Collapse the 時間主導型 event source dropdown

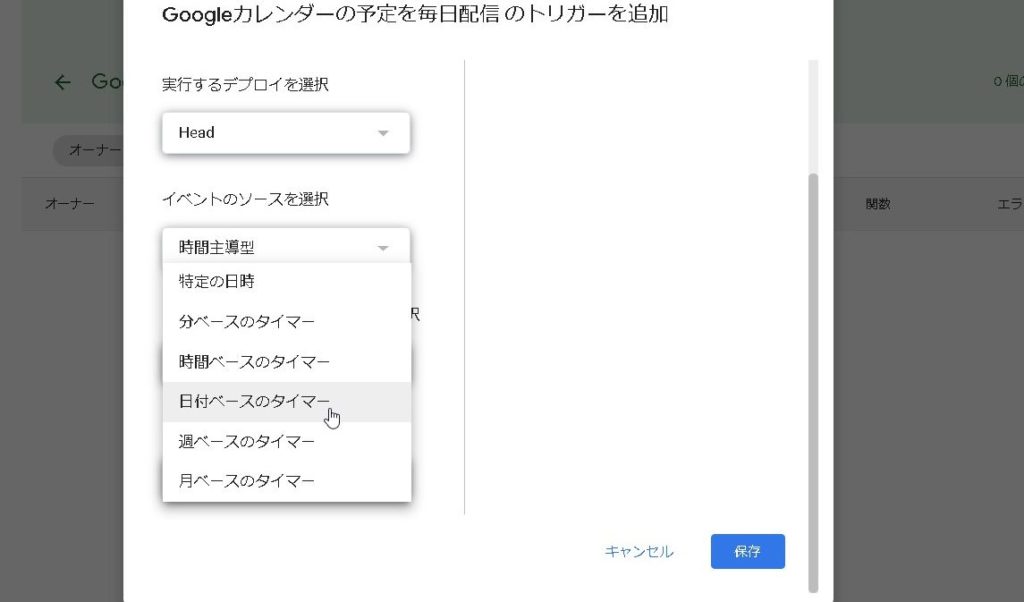[286, 246]
